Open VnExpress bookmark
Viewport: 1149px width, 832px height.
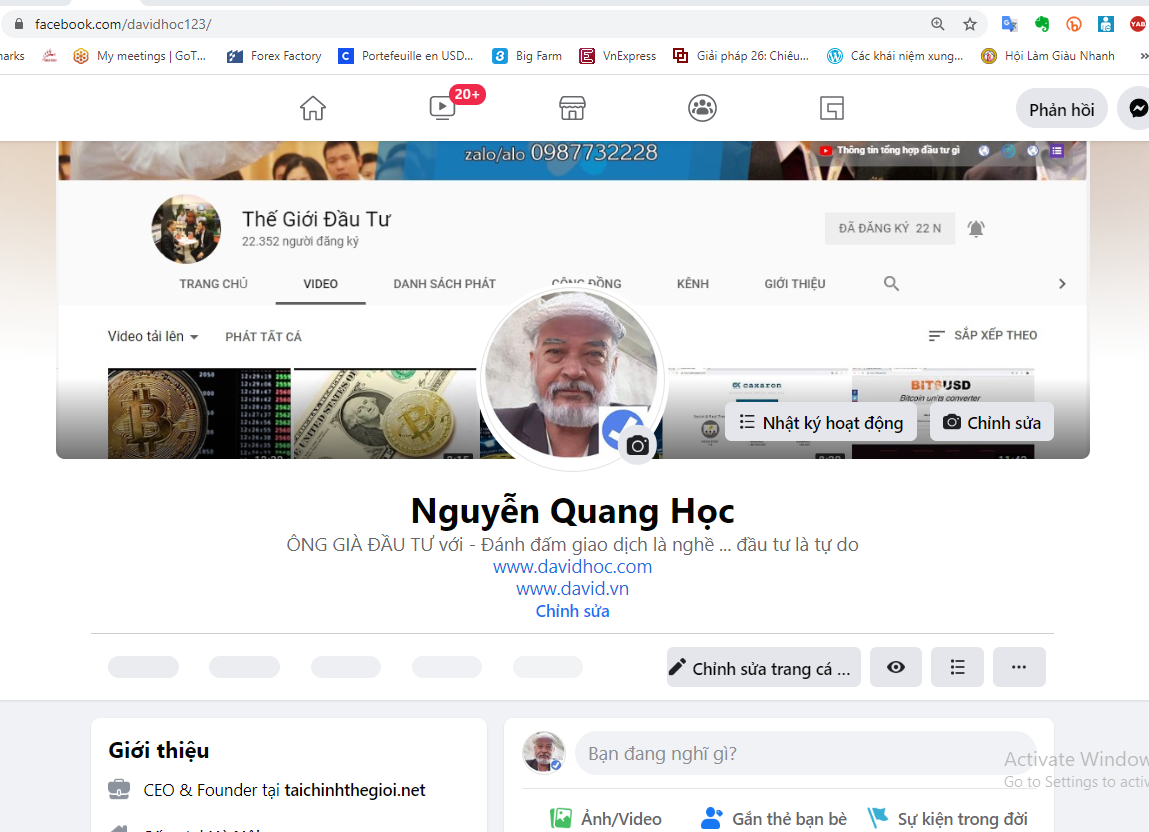[617, 56]
